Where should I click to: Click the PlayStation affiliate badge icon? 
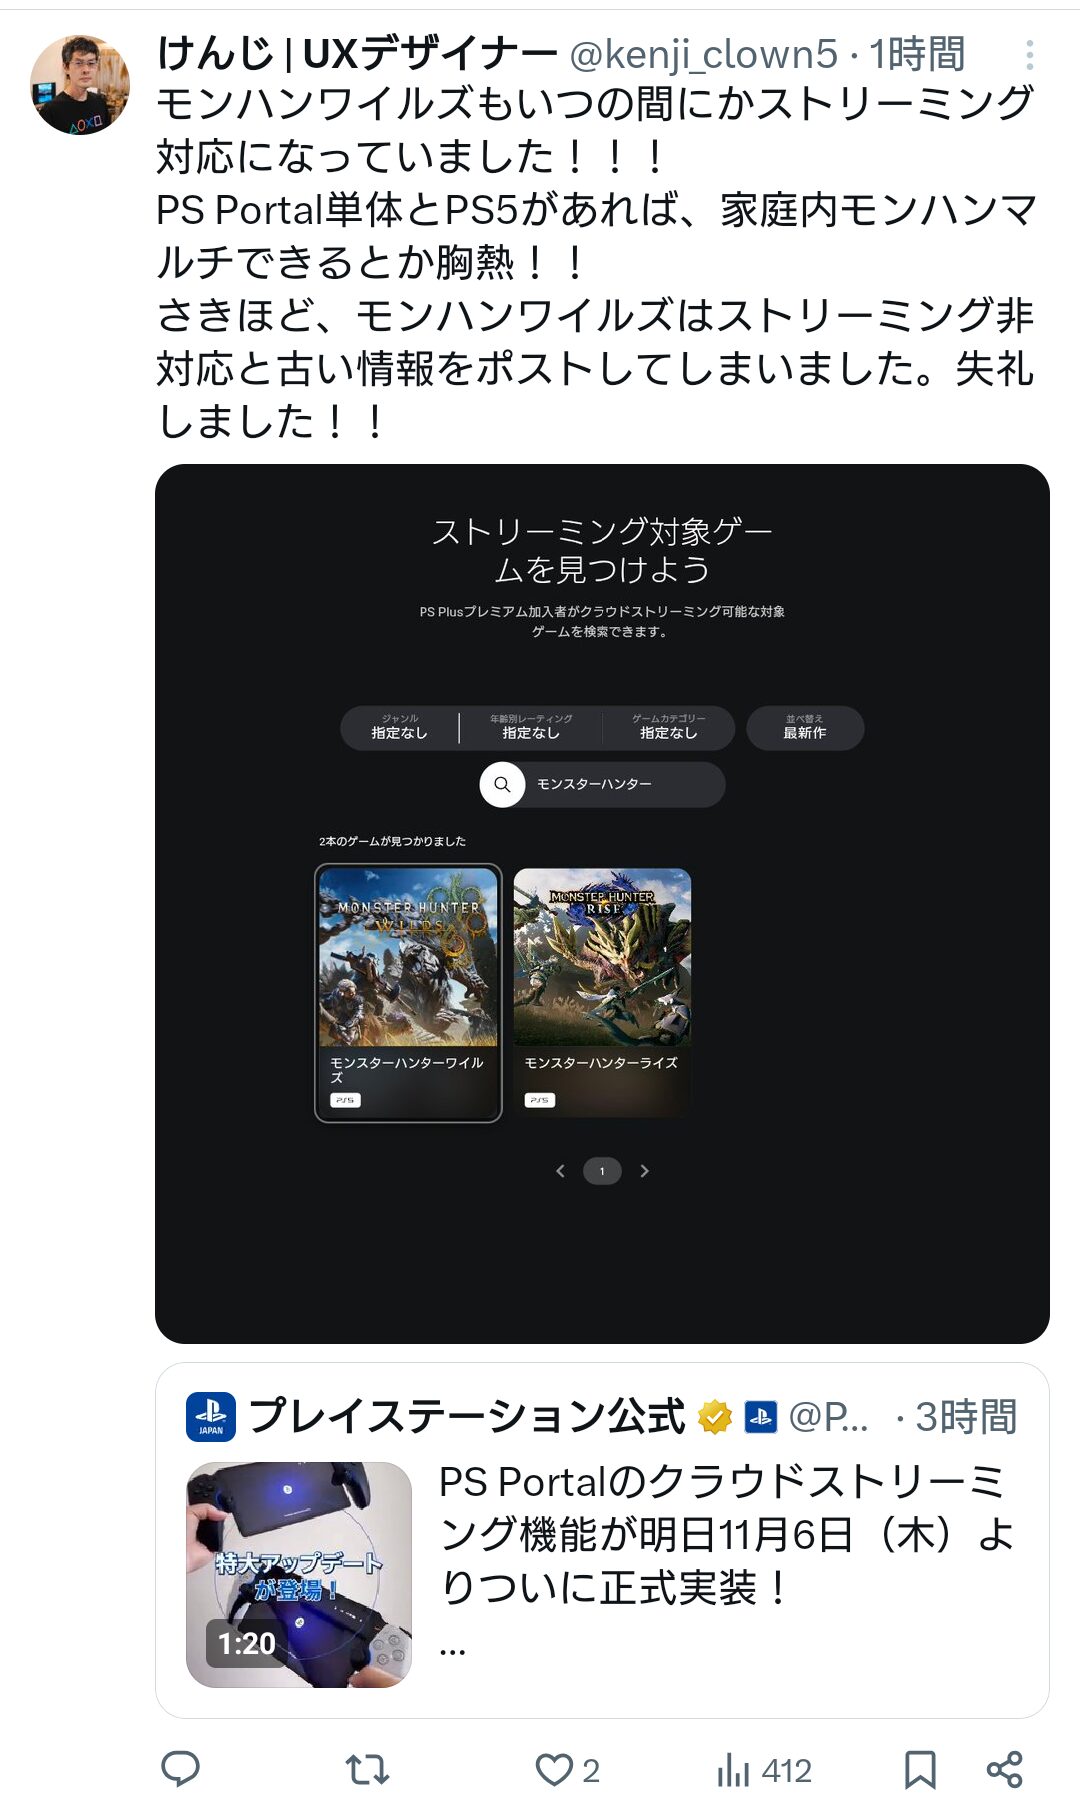(761, 1417)
